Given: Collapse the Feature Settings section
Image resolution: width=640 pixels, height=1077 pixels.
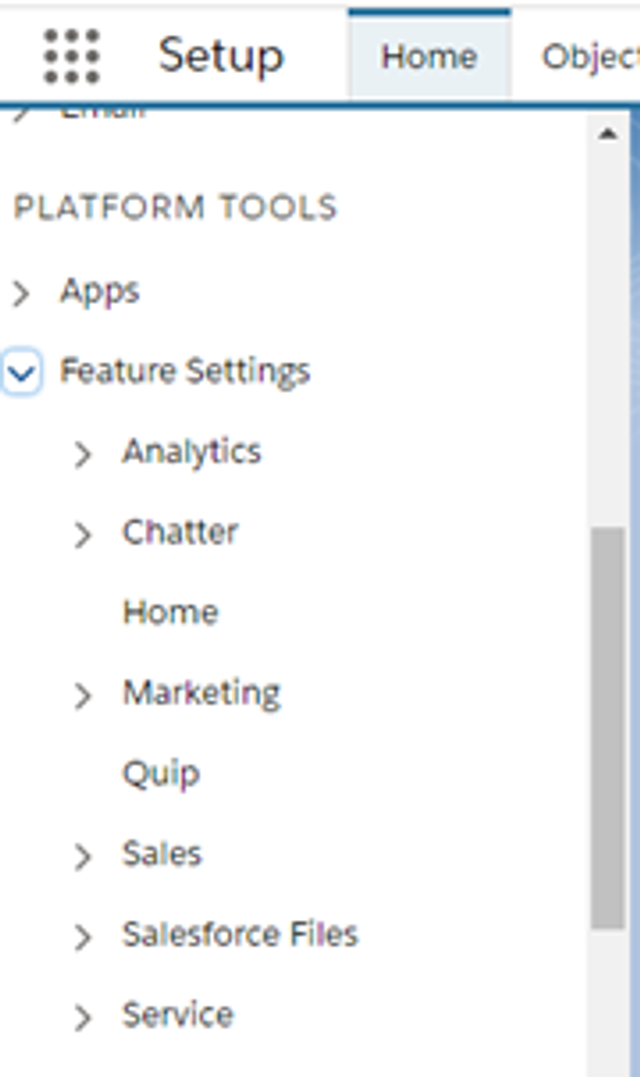Looking at the screenshot, I should click(x=22, y=373).
